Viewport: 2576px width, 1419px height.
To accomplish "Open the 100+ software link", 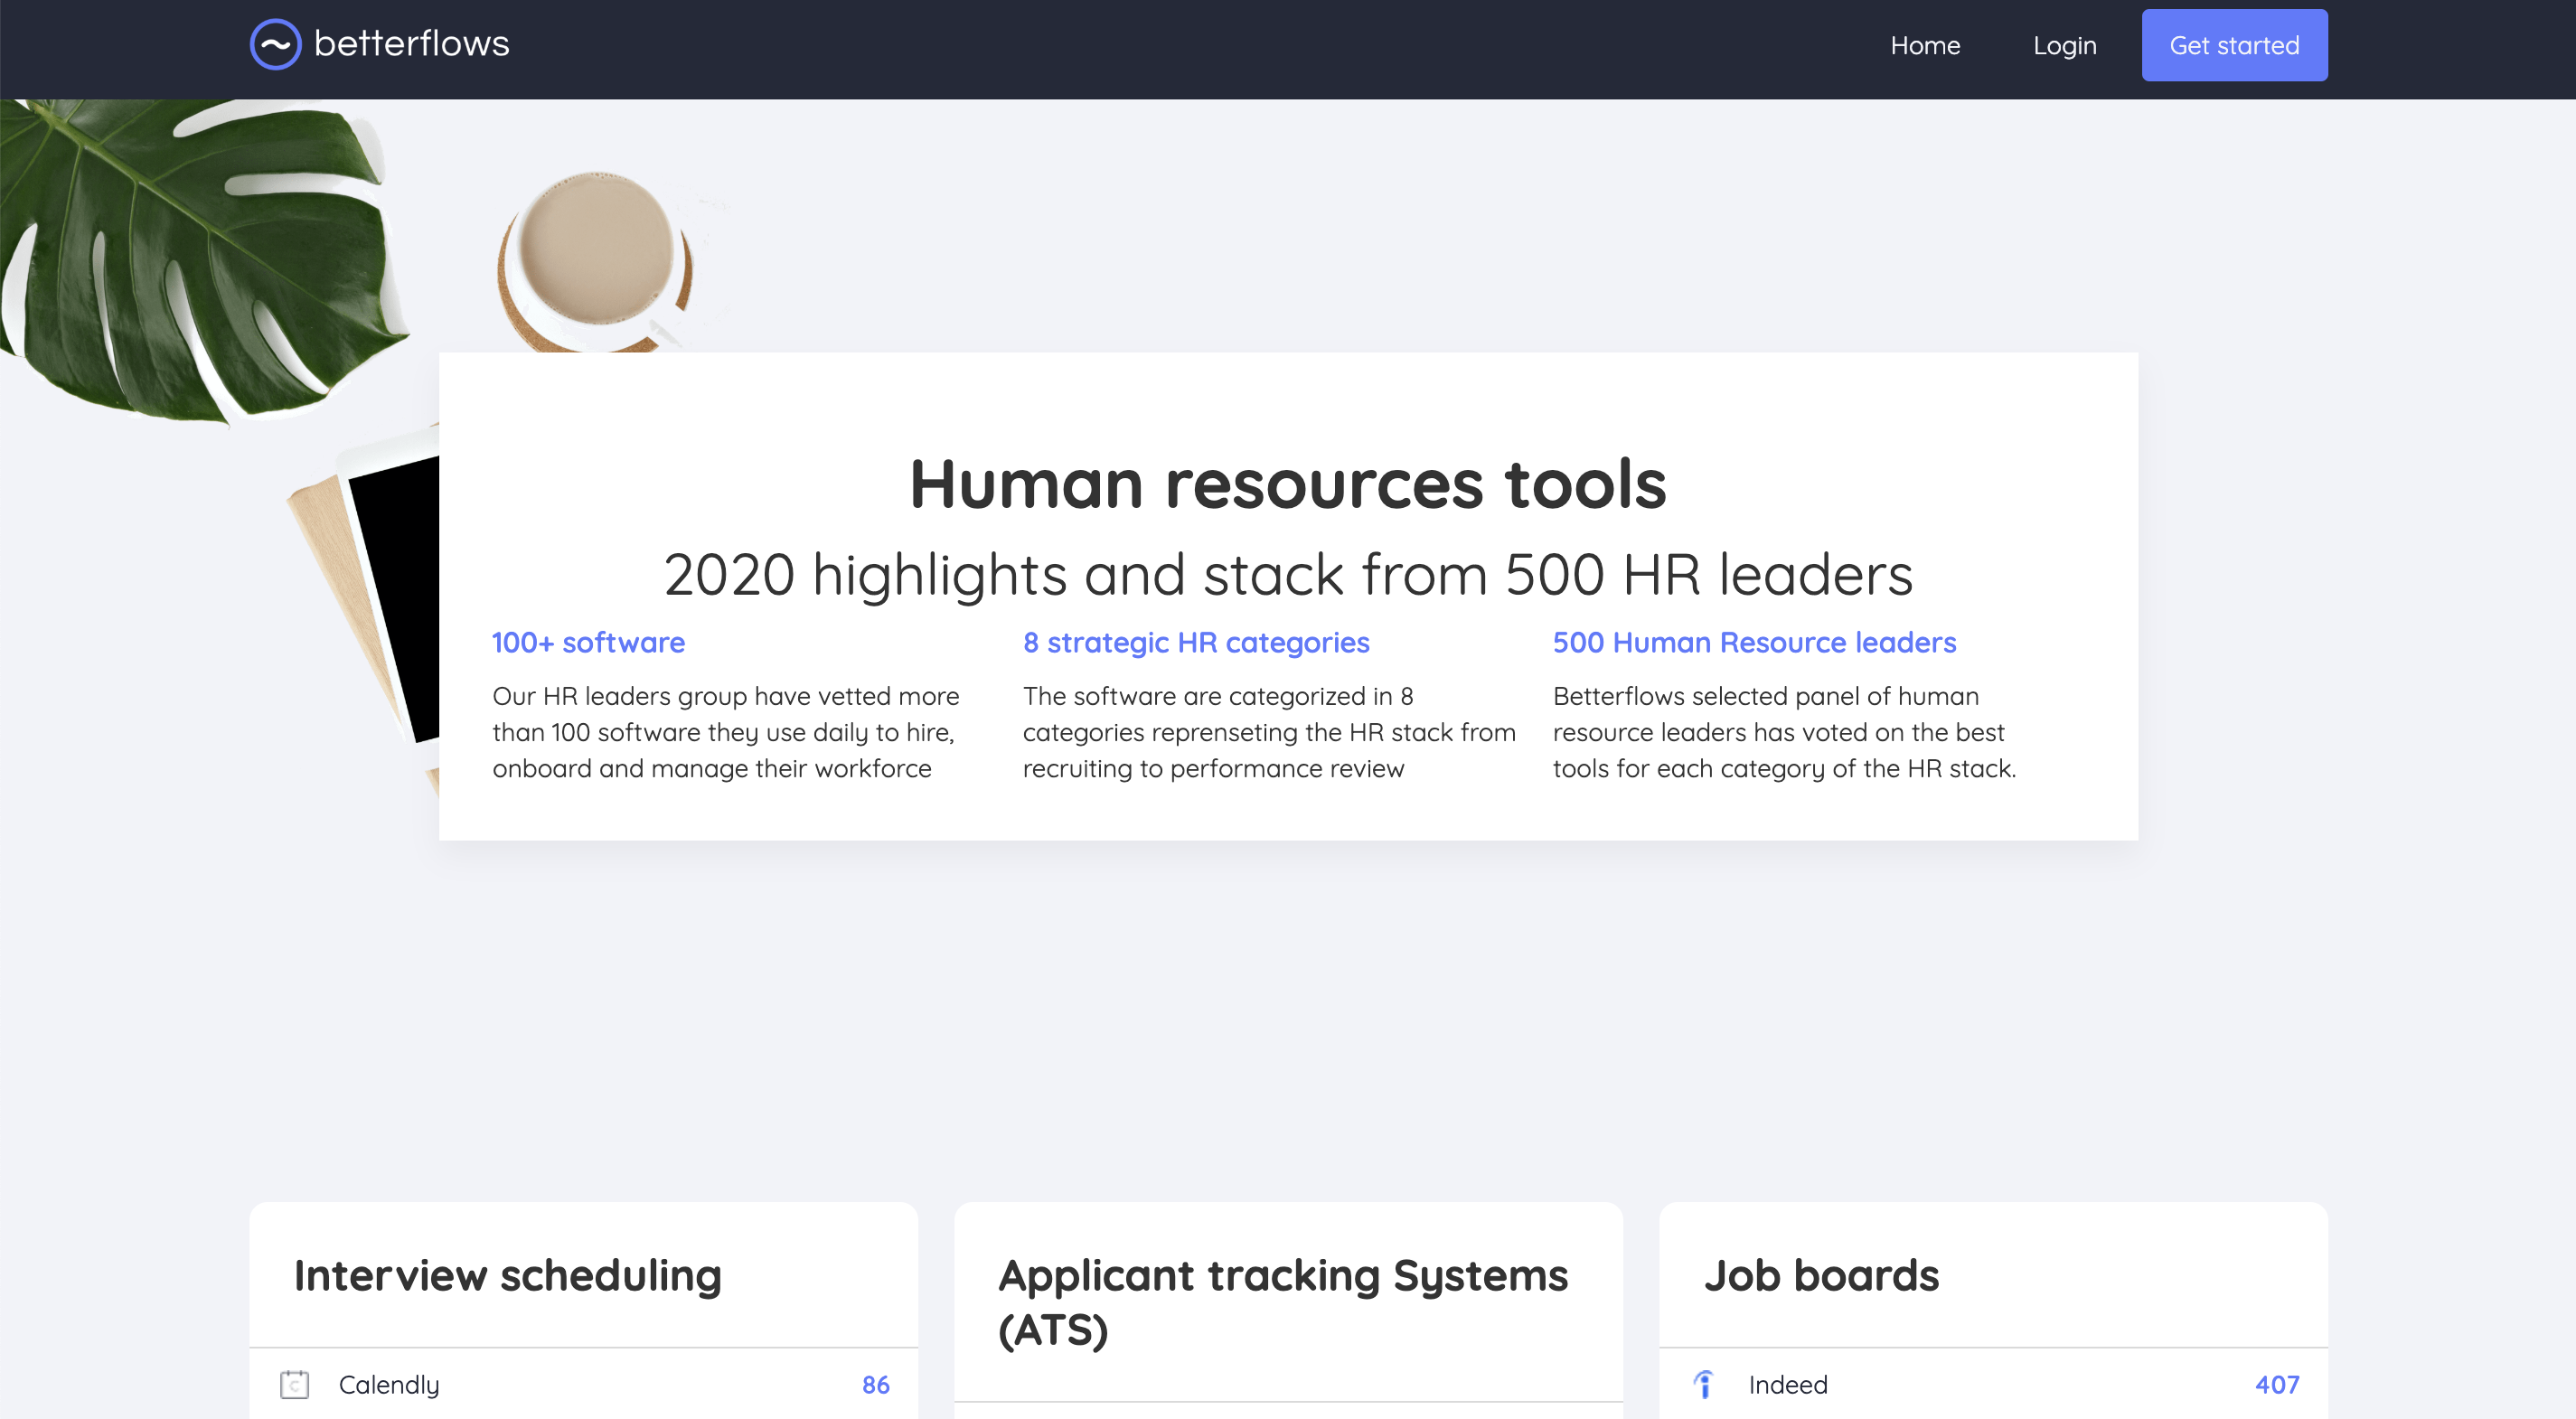I will pos(588,642).
